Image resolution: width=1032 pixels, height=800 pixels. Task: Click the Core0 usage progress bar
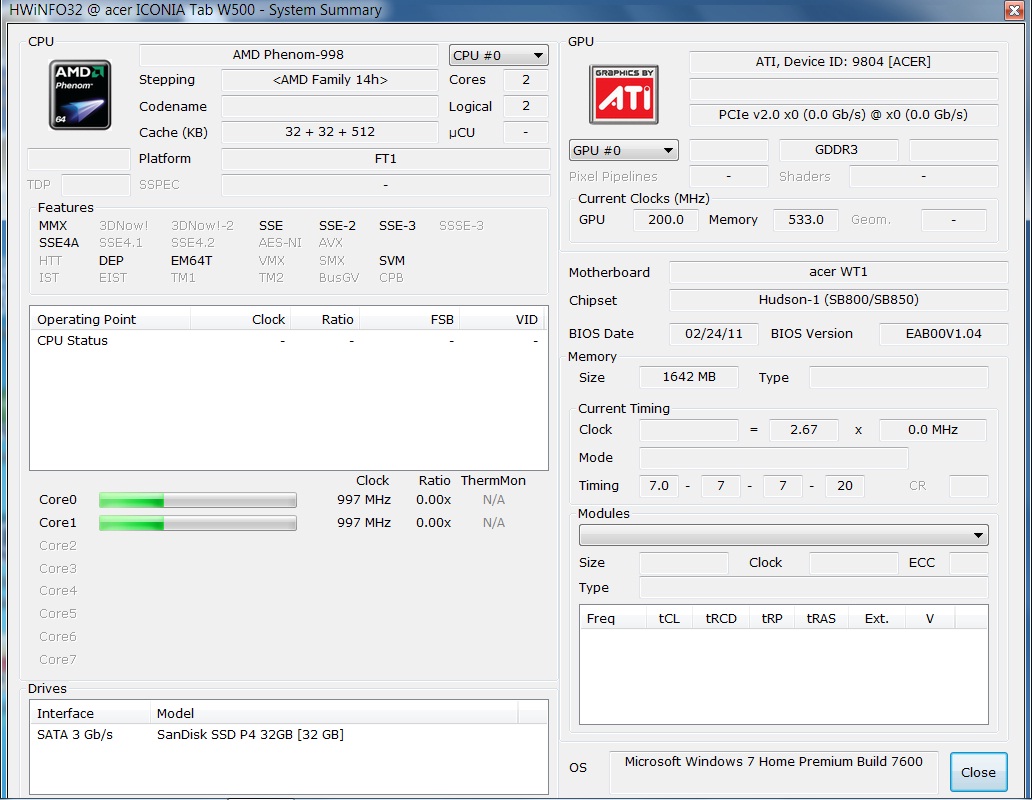click(x=197, y=500)
